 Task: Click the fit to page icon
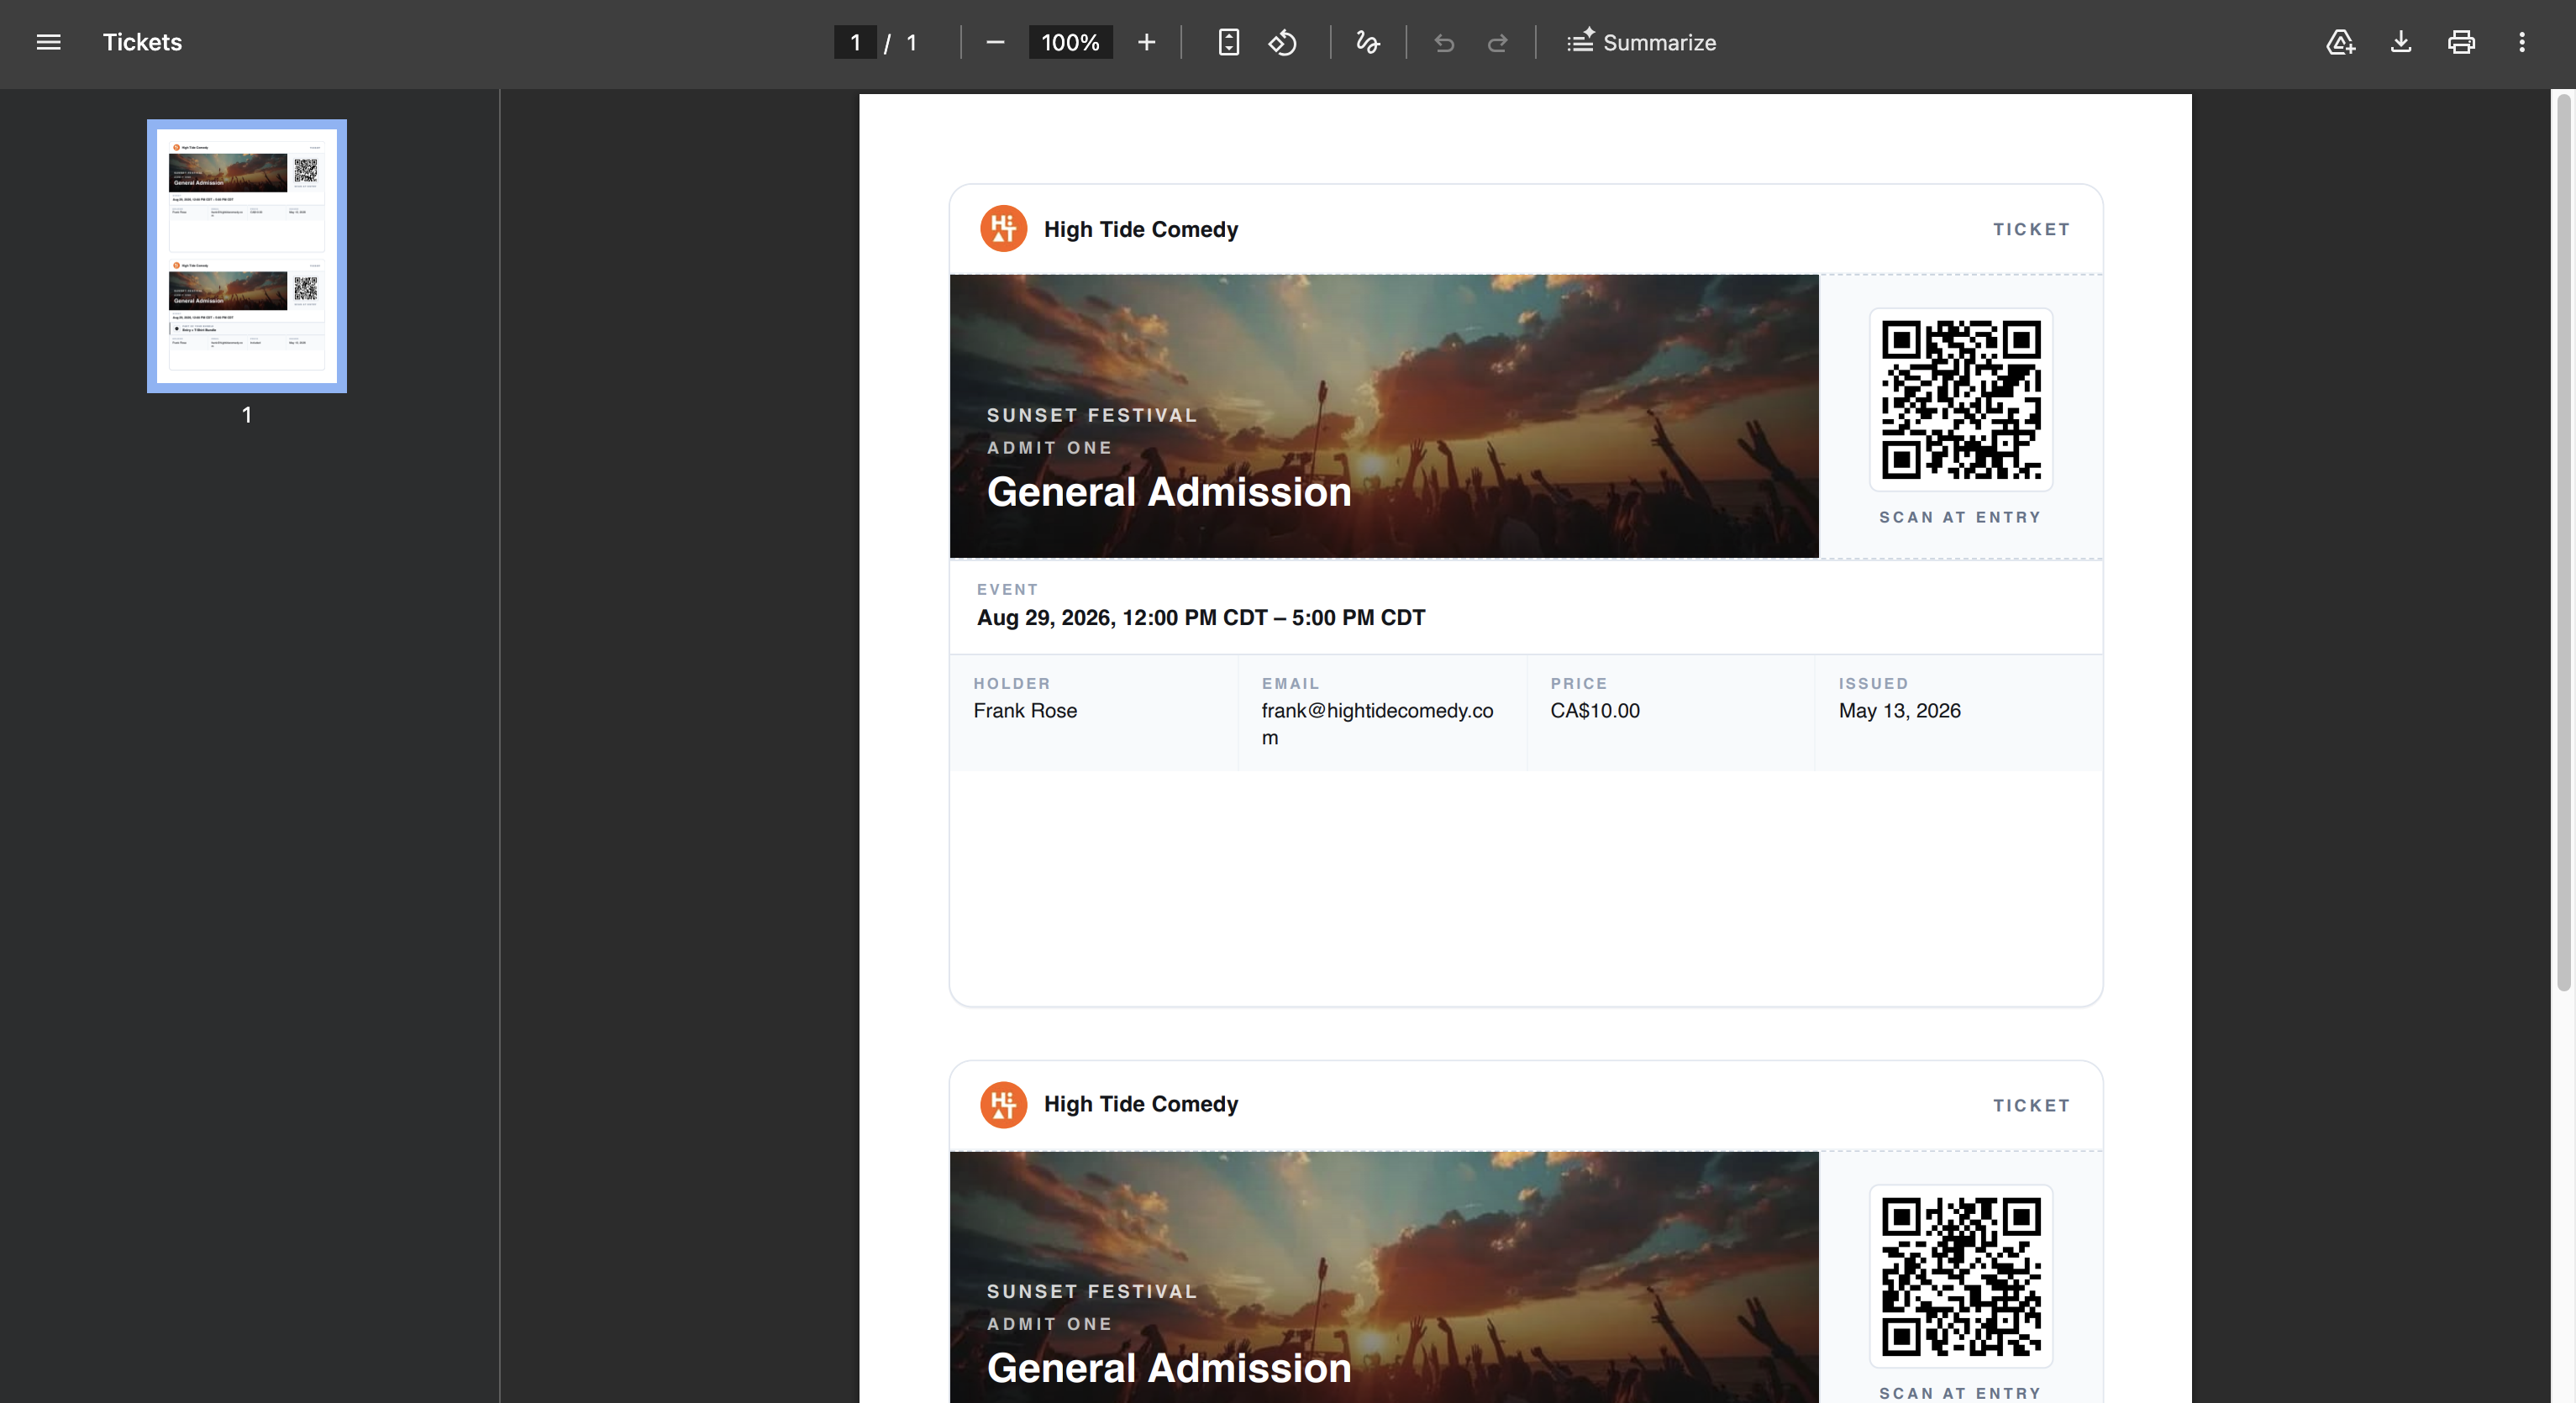tap(1228, 42)
